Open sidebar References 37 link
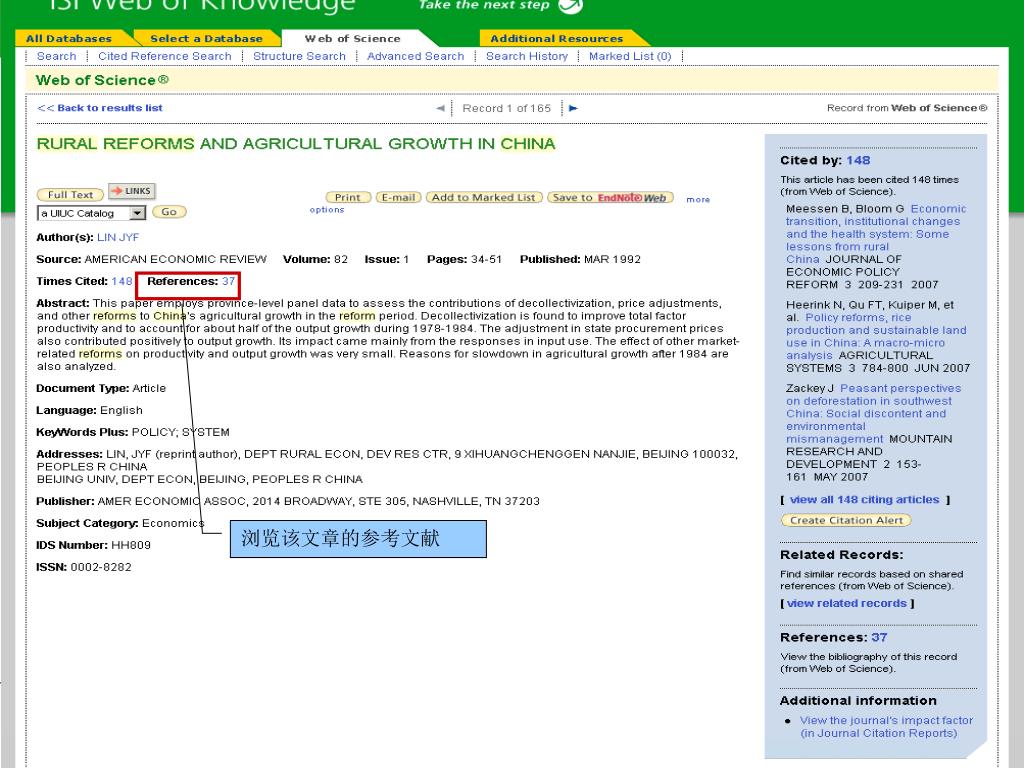The height and width of the screenshot is (768, 1024). [x=879, y=637]
